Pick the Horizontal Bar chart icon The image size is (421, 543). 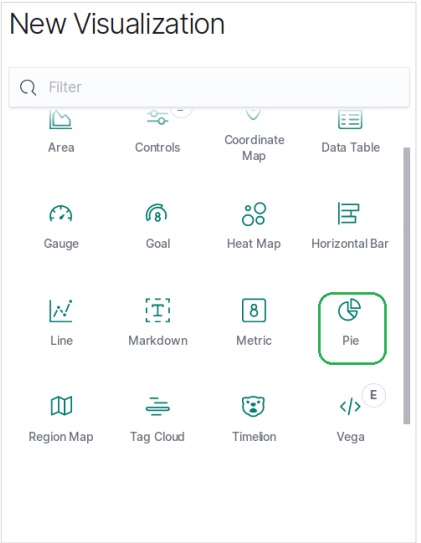[x=349, y=213]
